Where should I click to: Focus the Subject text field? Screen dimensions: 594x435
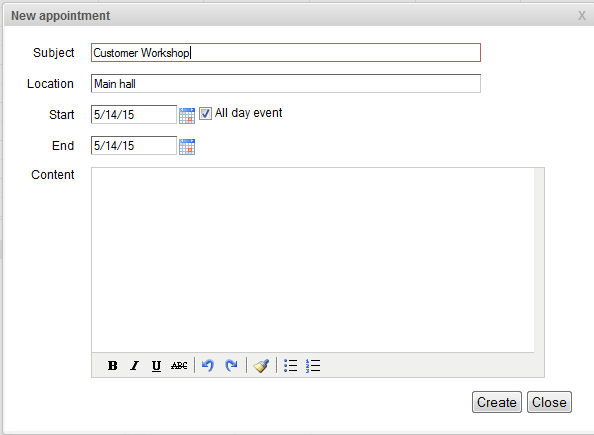coord(286,53)
